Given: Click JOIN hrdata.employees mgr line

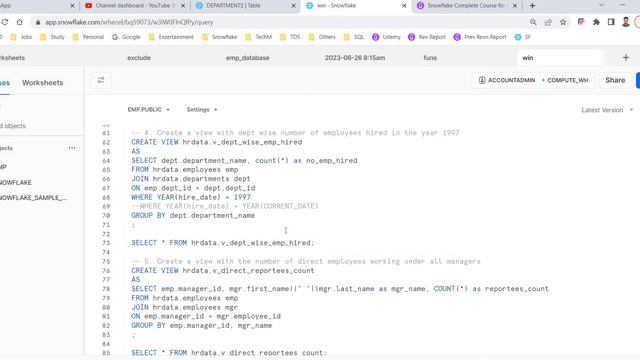Looking at the screenshot, I should click(184, 307).
